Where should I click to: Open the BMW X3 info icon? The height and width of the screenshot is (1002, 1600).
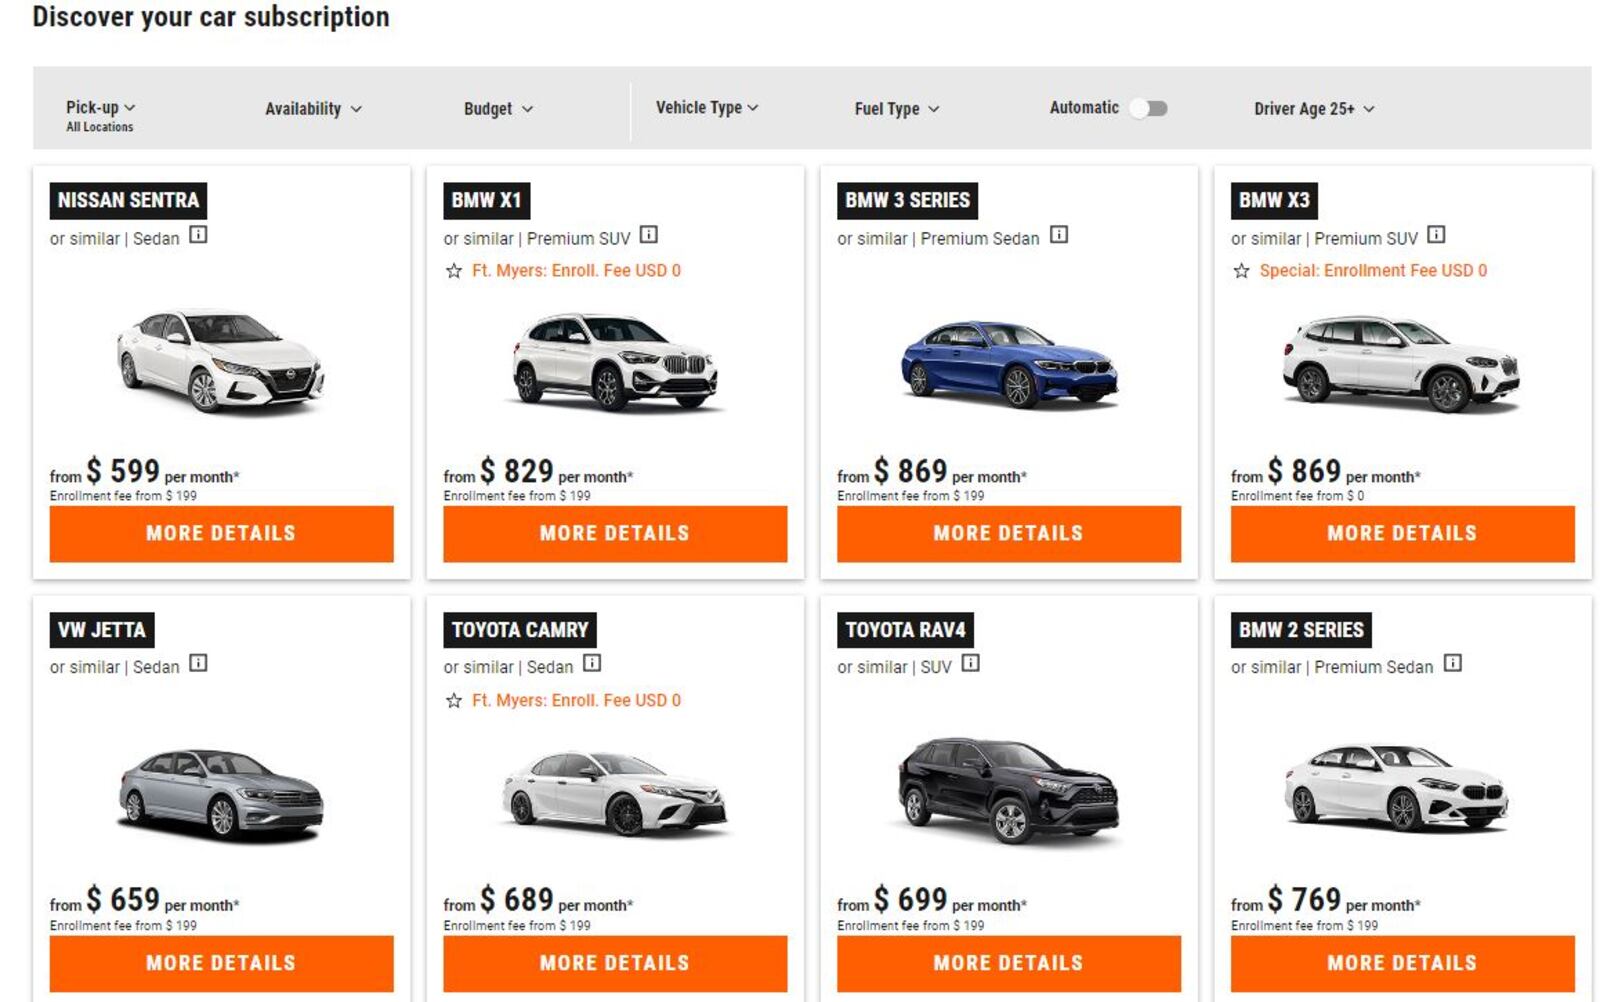[1437, 236]
